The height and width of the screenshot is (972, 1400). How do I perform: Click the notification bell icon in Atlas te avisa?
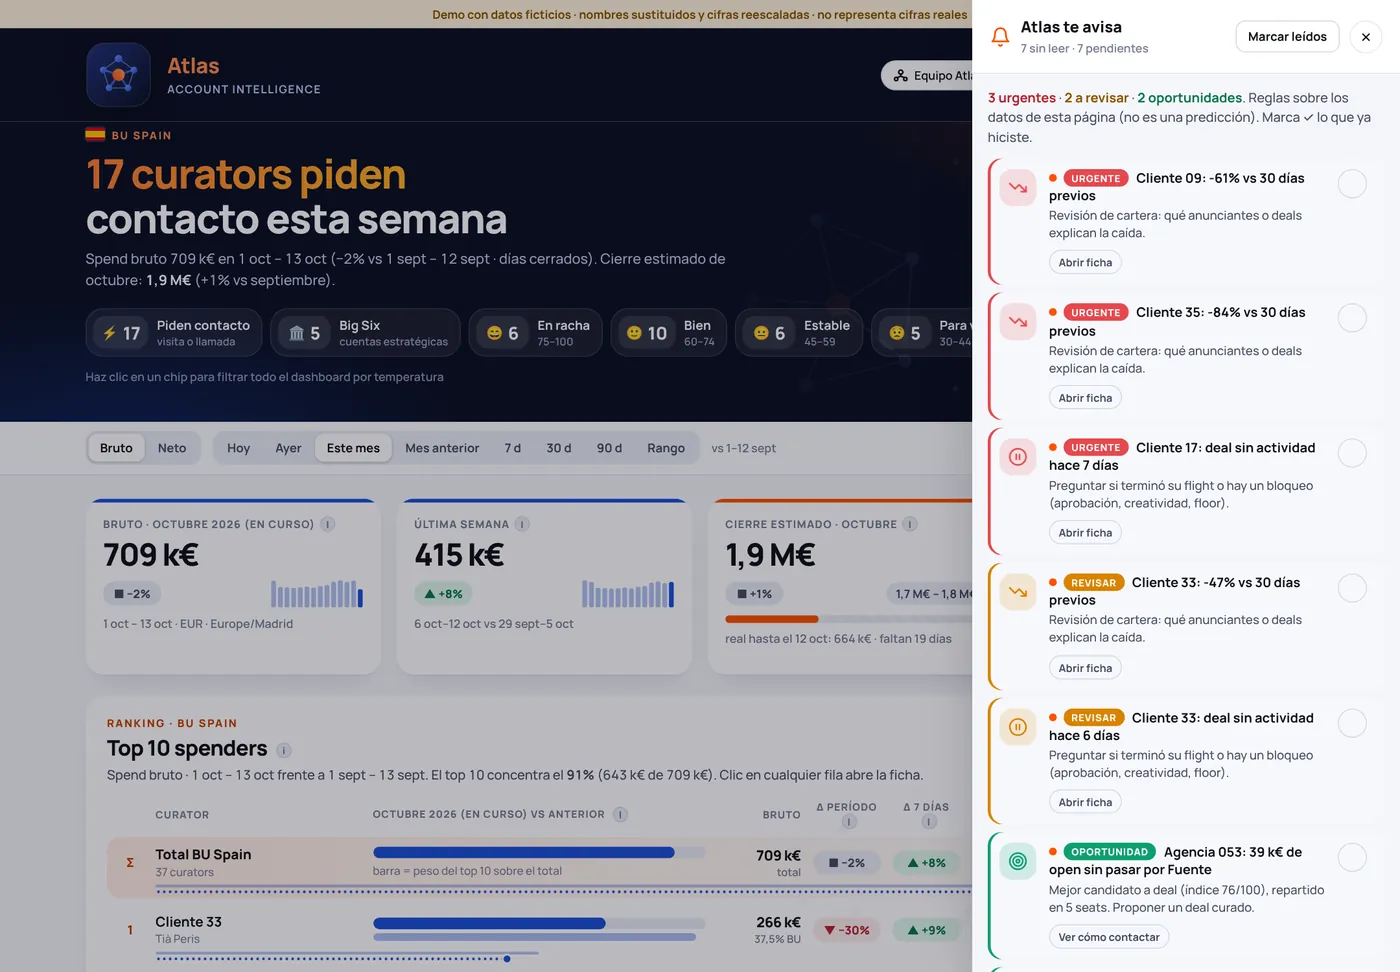[x=1000, y=37]
